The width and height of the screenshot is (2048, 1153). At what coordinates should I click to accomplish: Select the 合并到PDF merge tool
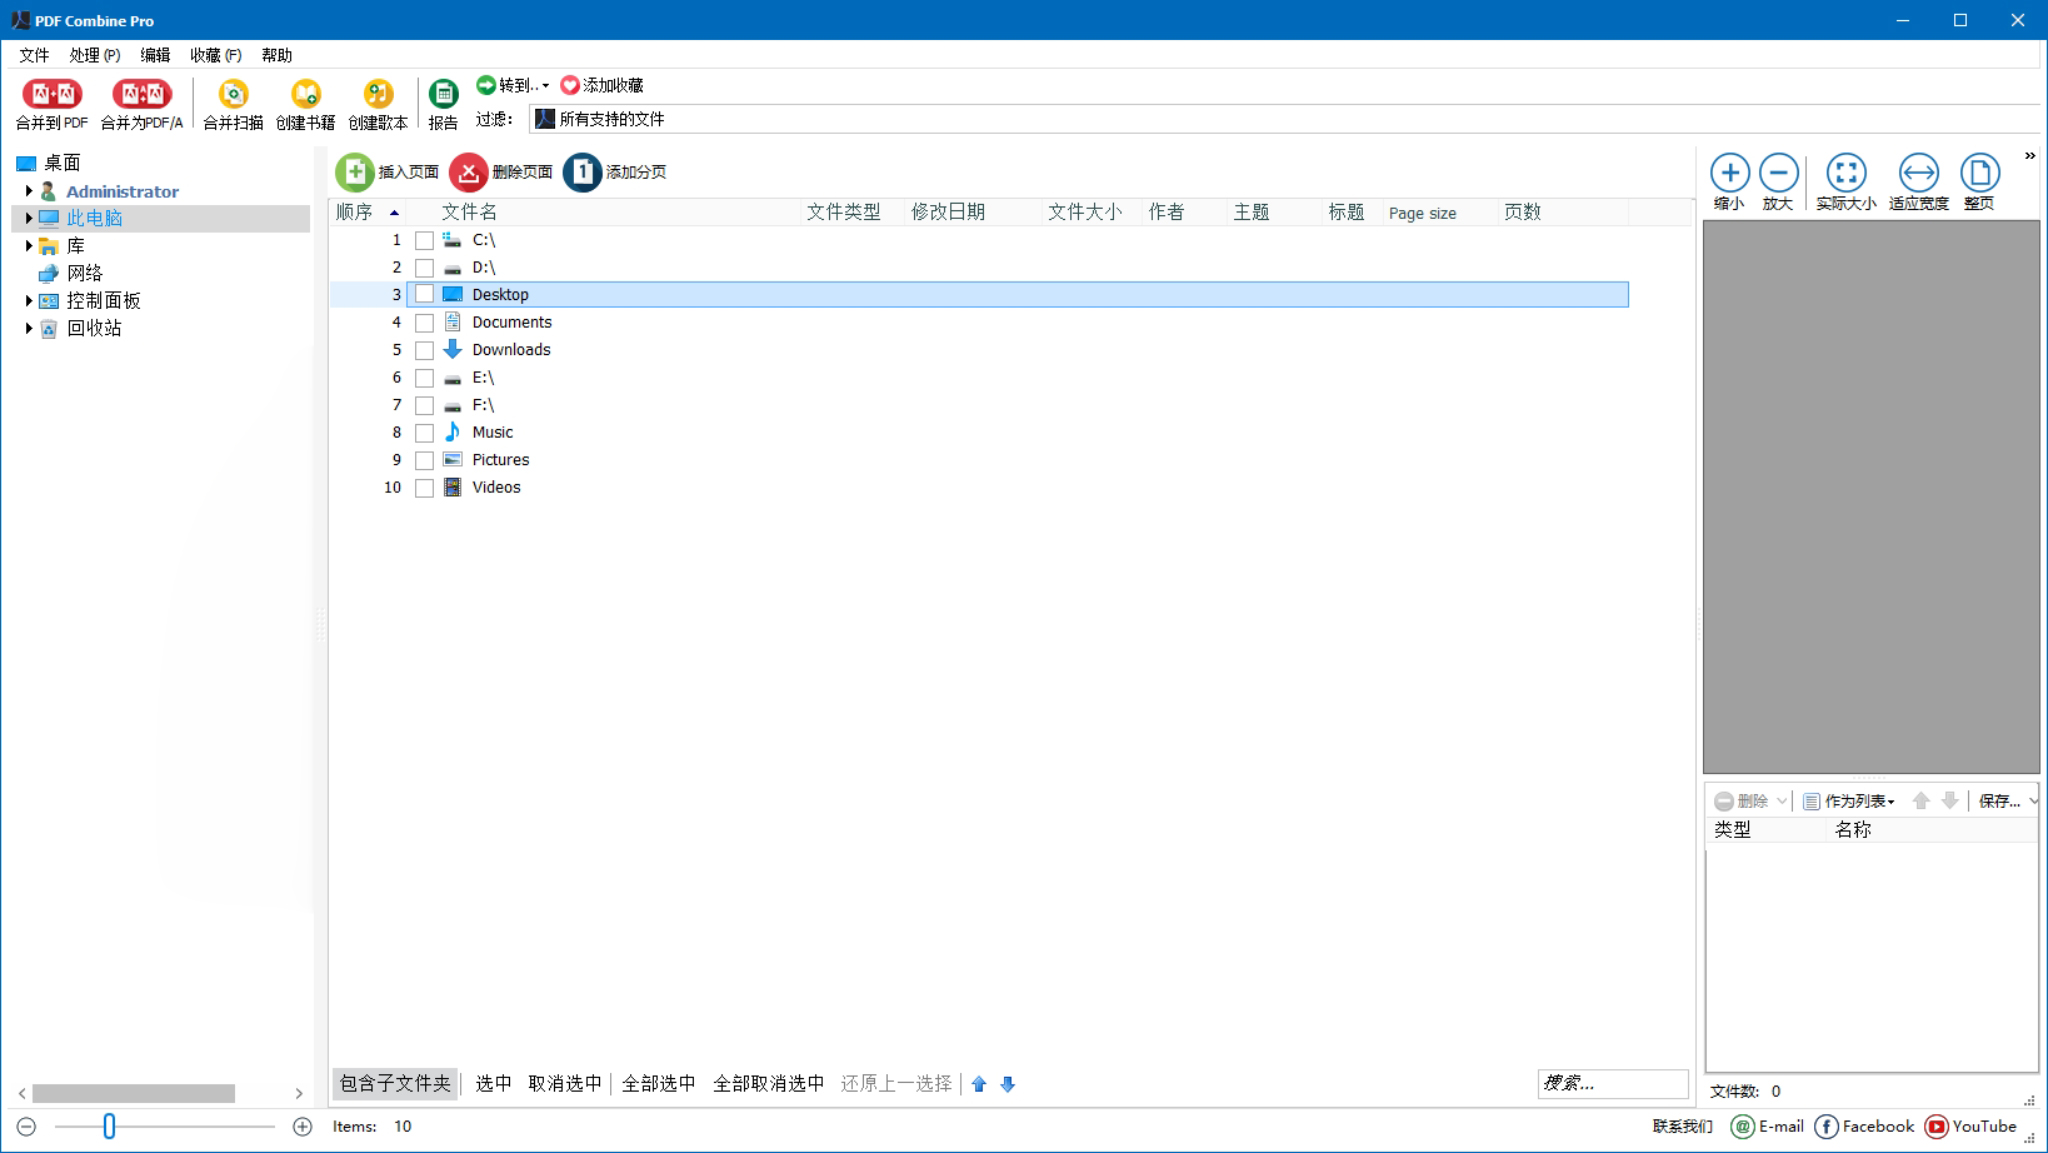tap(53, 100)
